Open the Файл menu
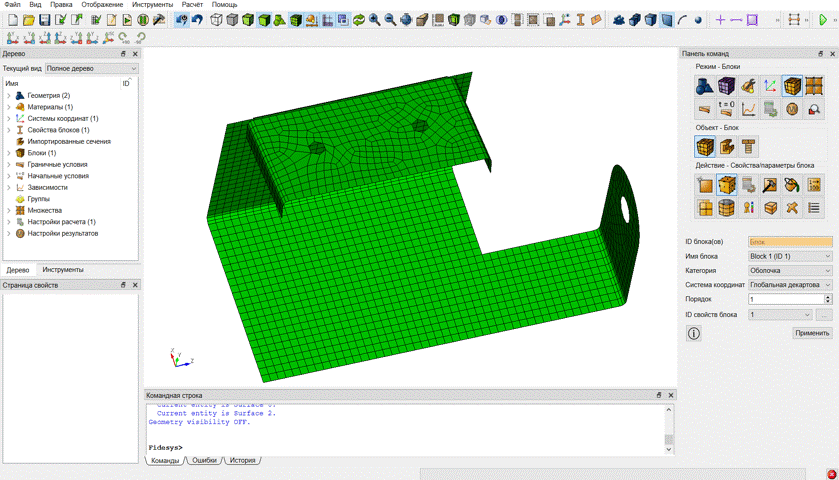Viewport: 839px width, 480px height. click(12, 4)
